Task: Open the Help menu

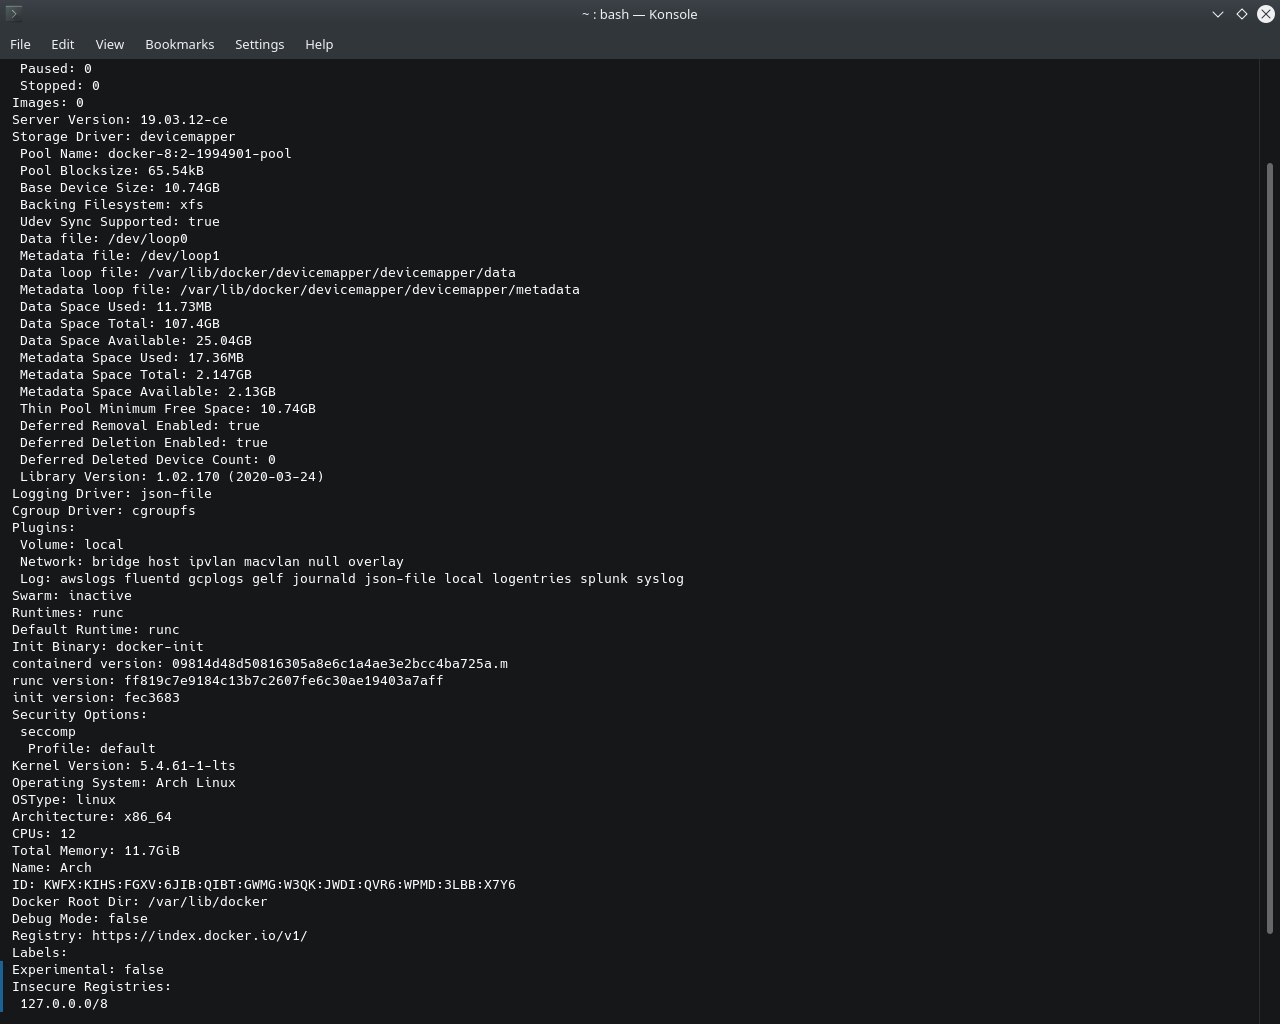Action: point(319,44)
